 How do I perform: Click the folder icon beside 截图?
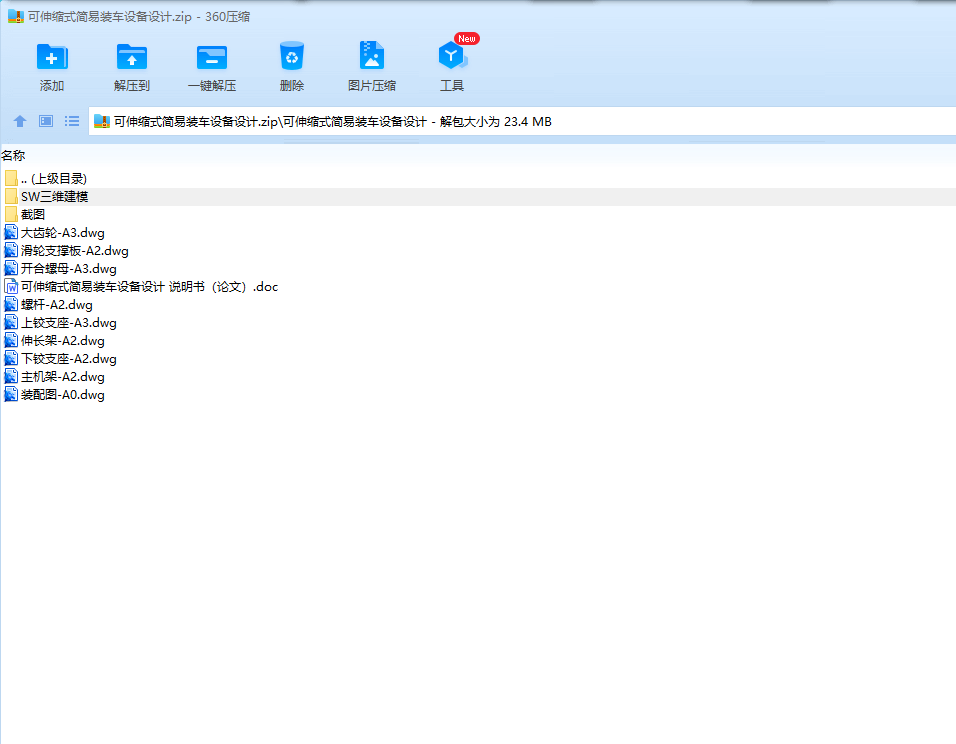(x=11, y=214)
